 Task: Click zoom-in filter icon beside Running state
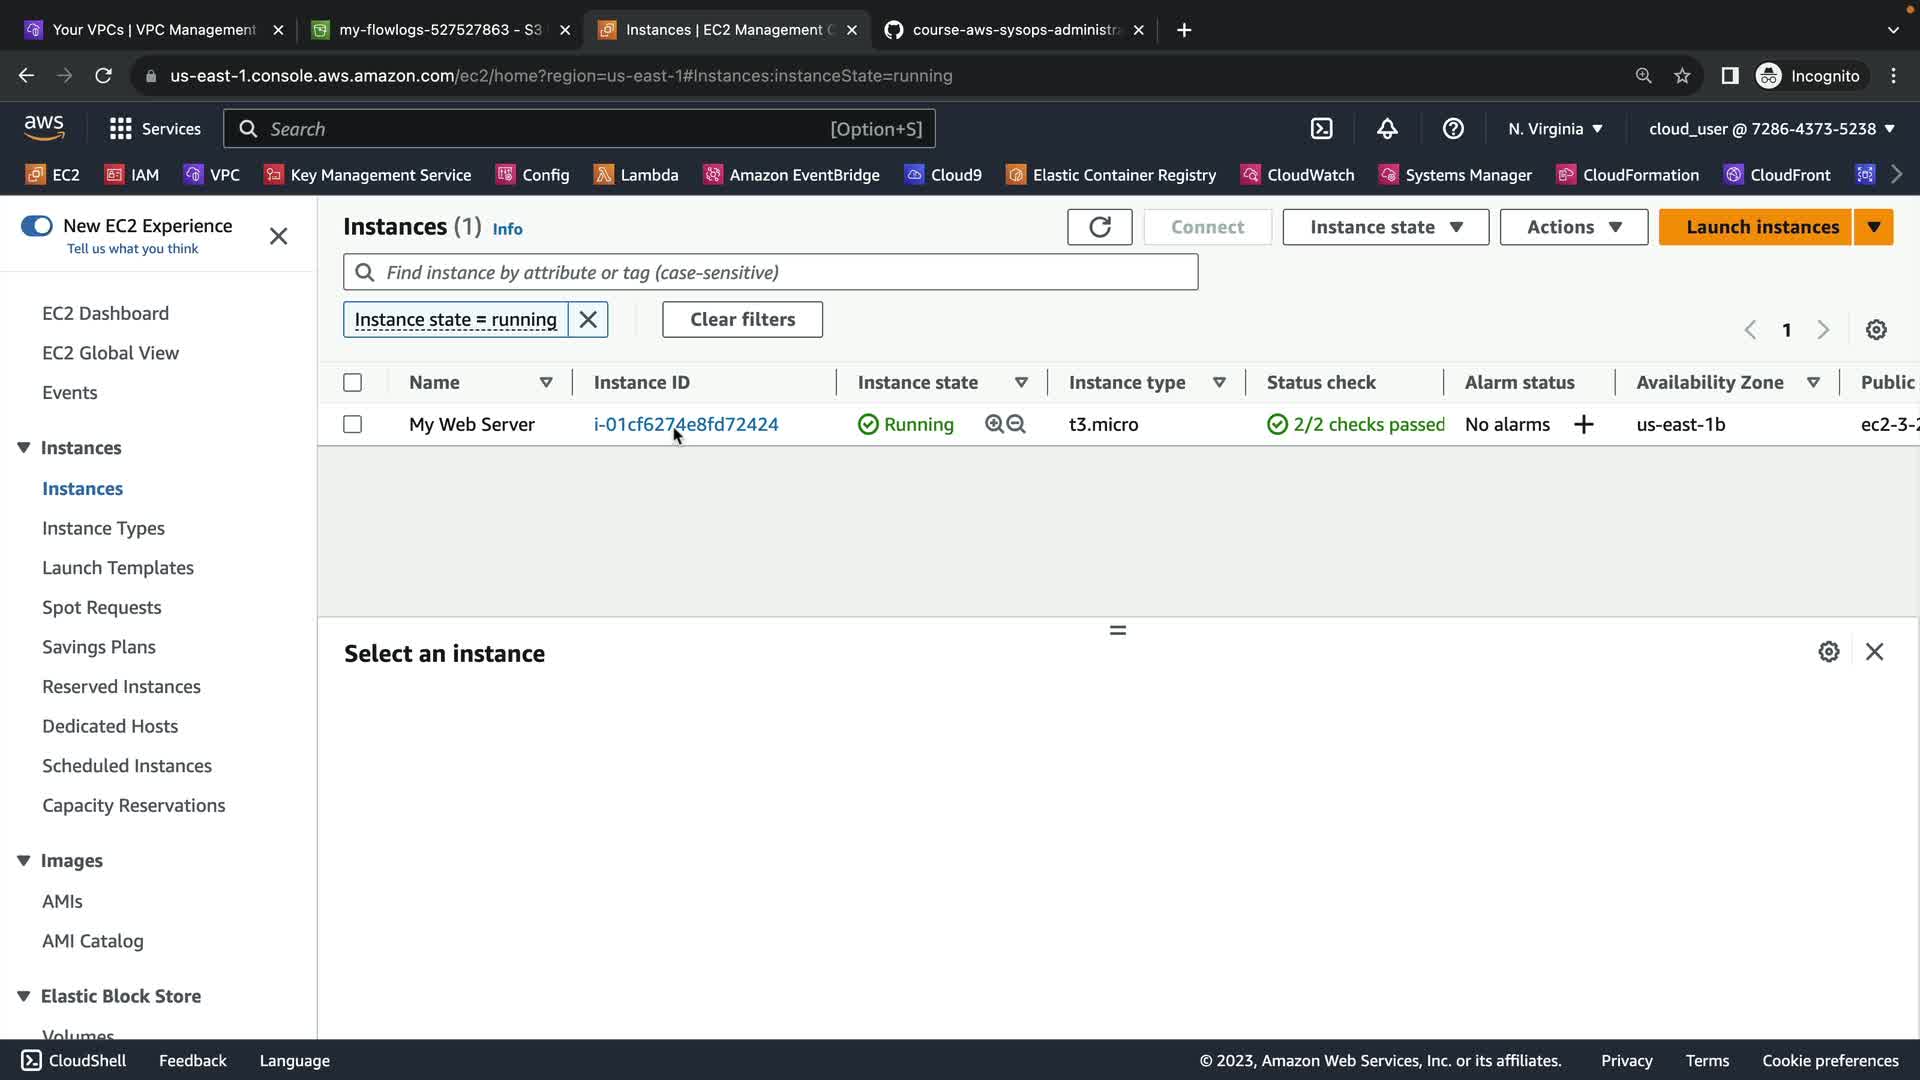994,424
